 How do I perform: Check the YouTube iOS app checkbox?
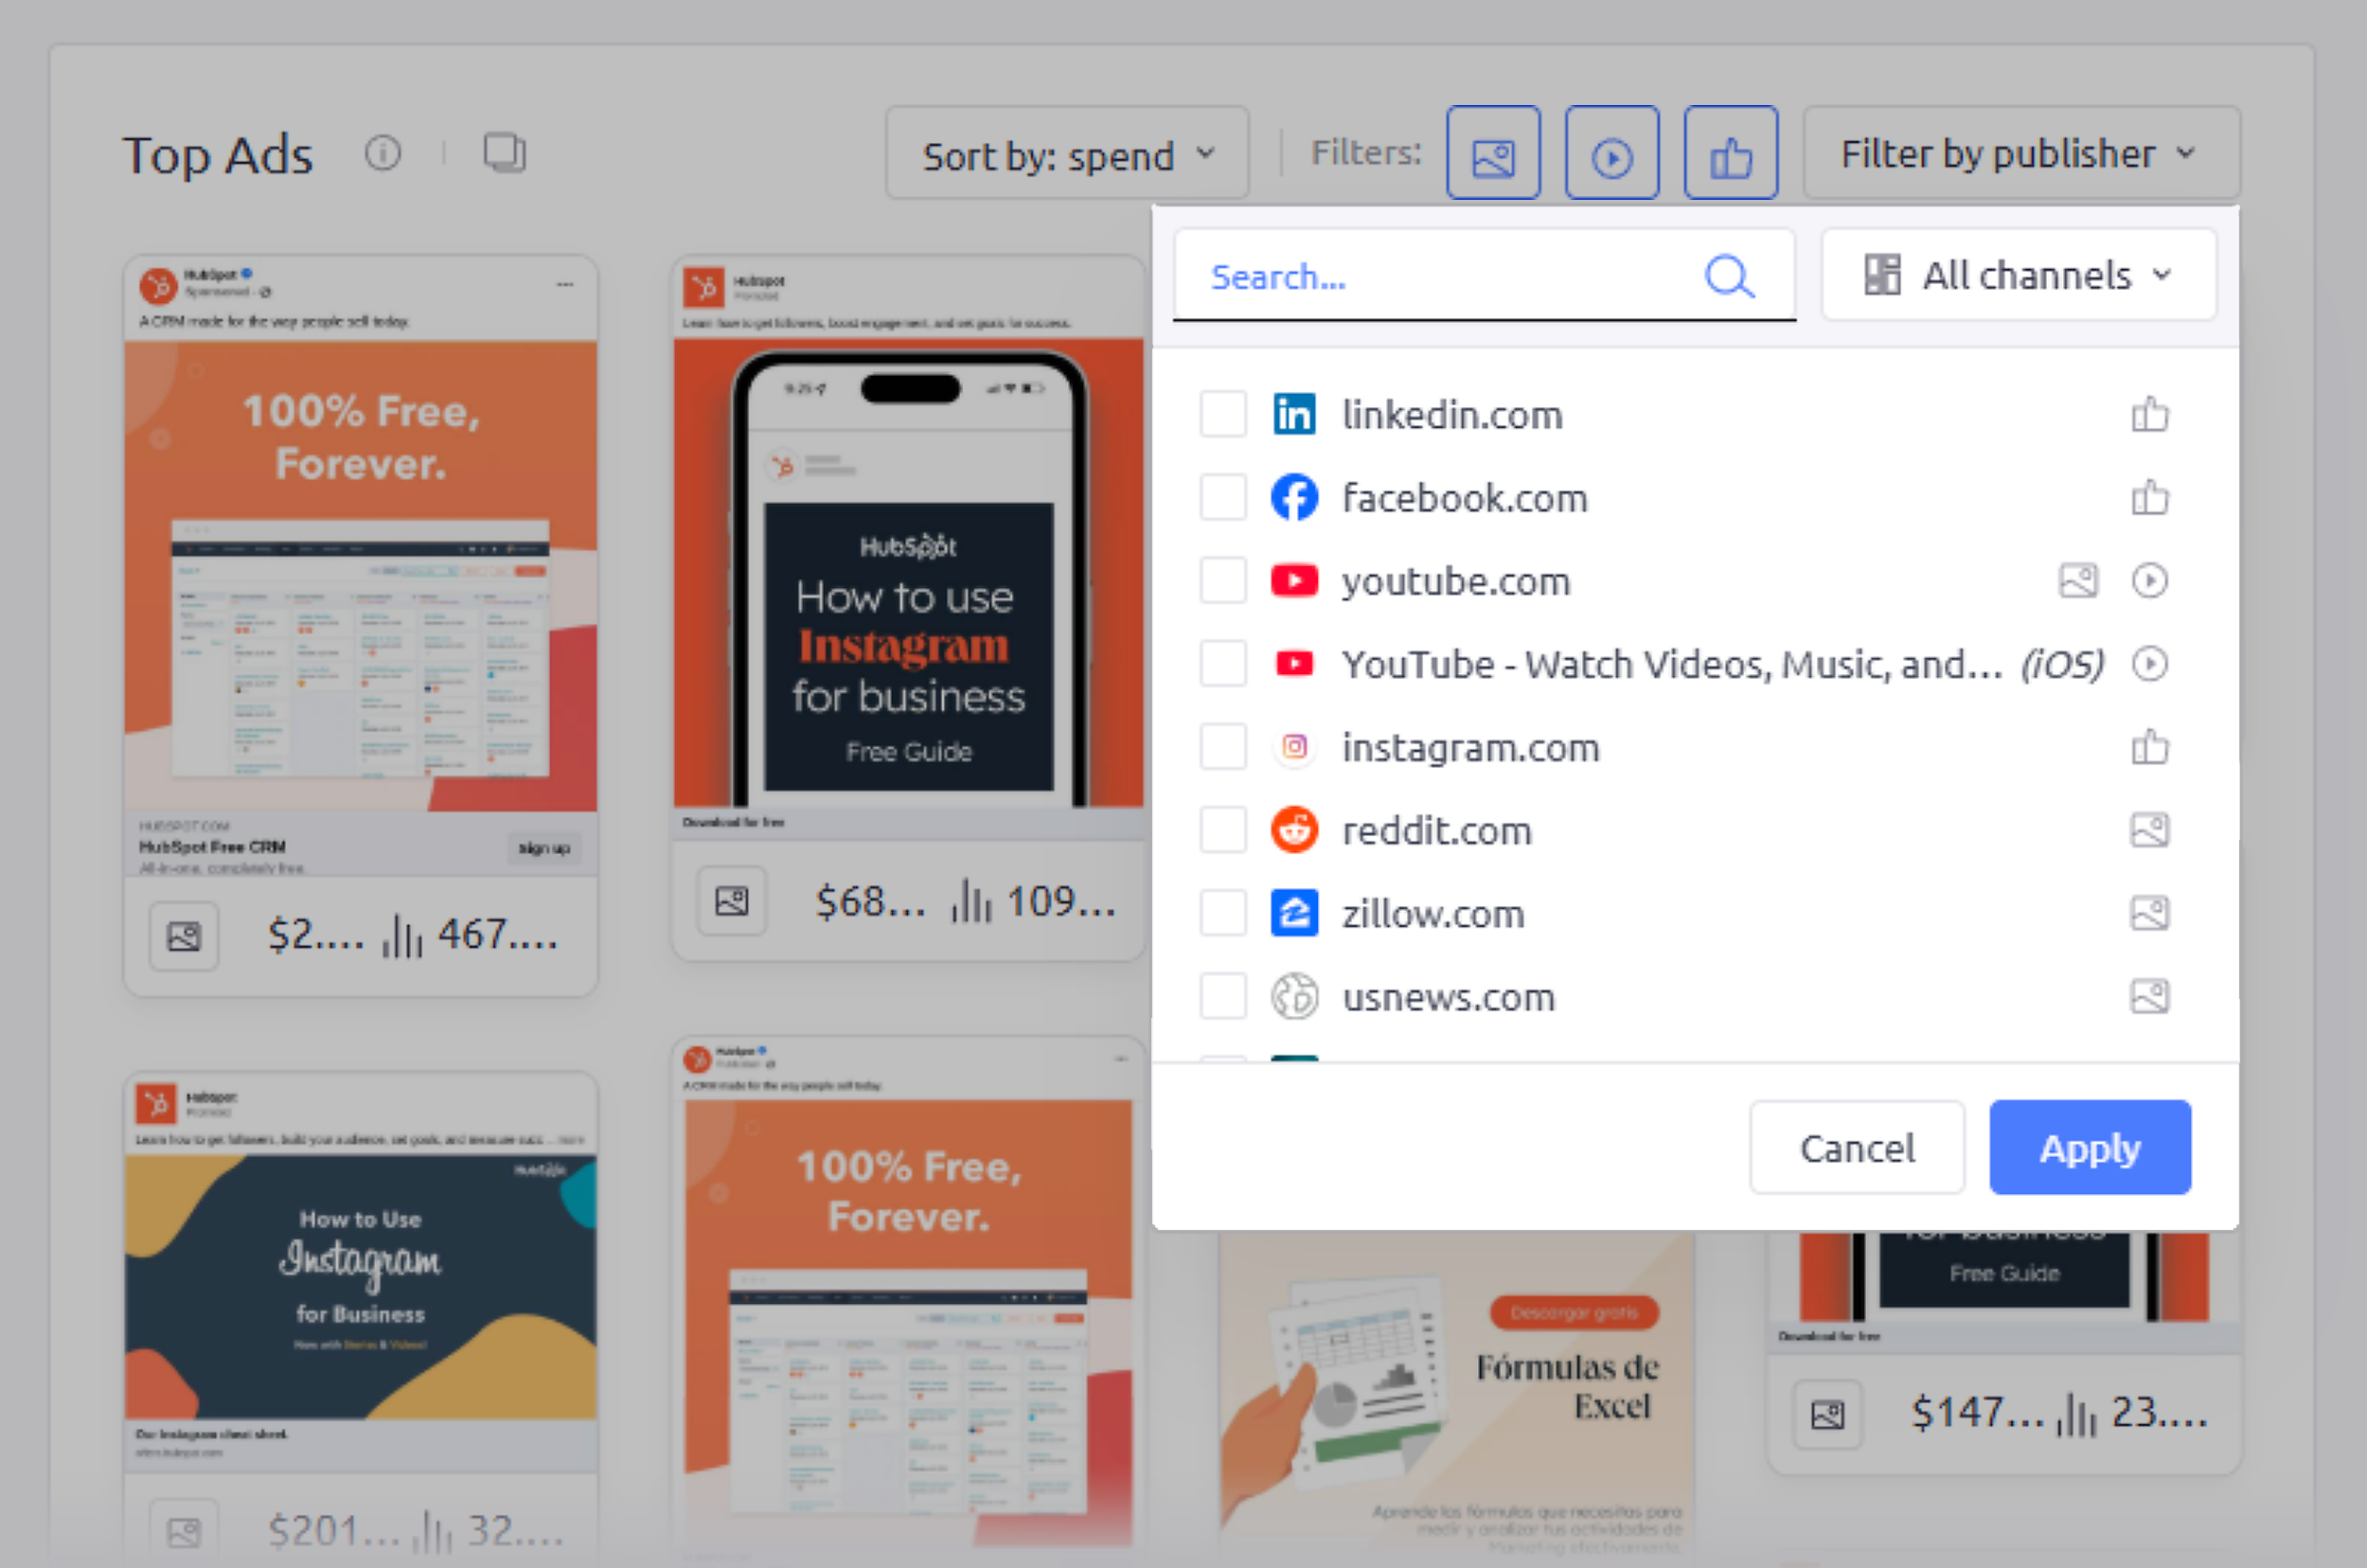1222,663
